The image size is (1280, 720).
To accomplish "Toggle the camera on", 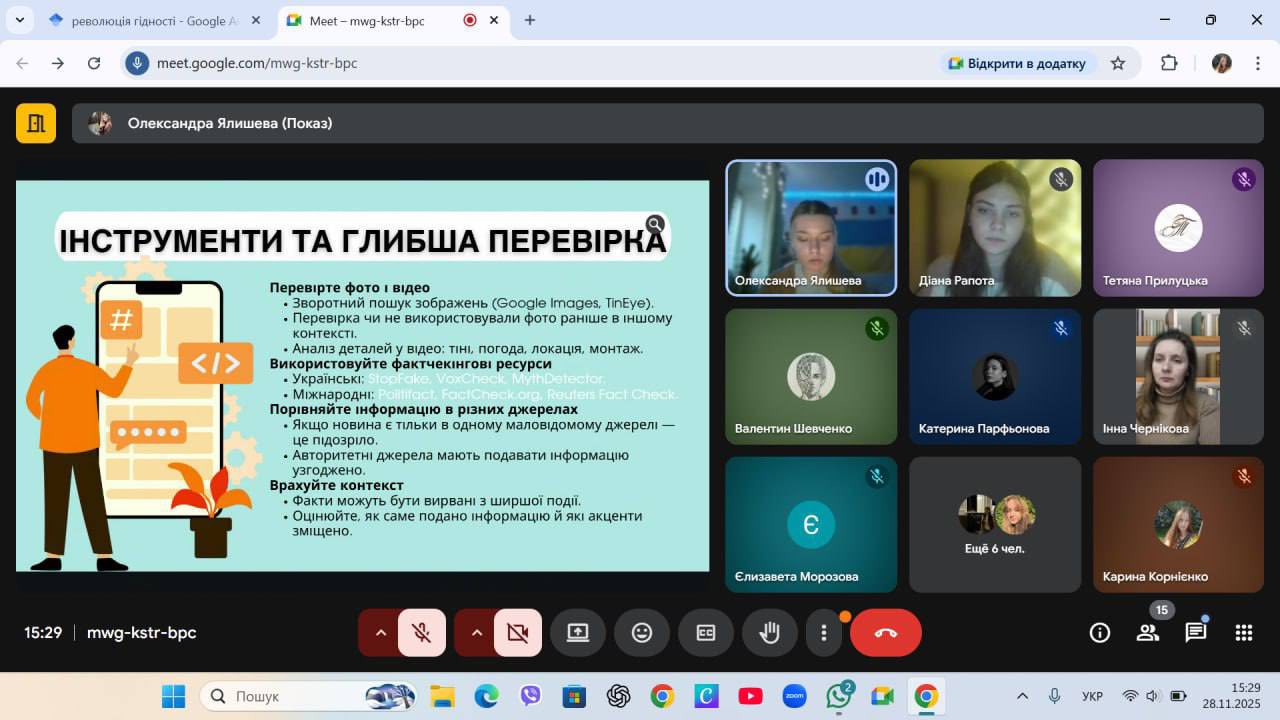I will 517,633.
